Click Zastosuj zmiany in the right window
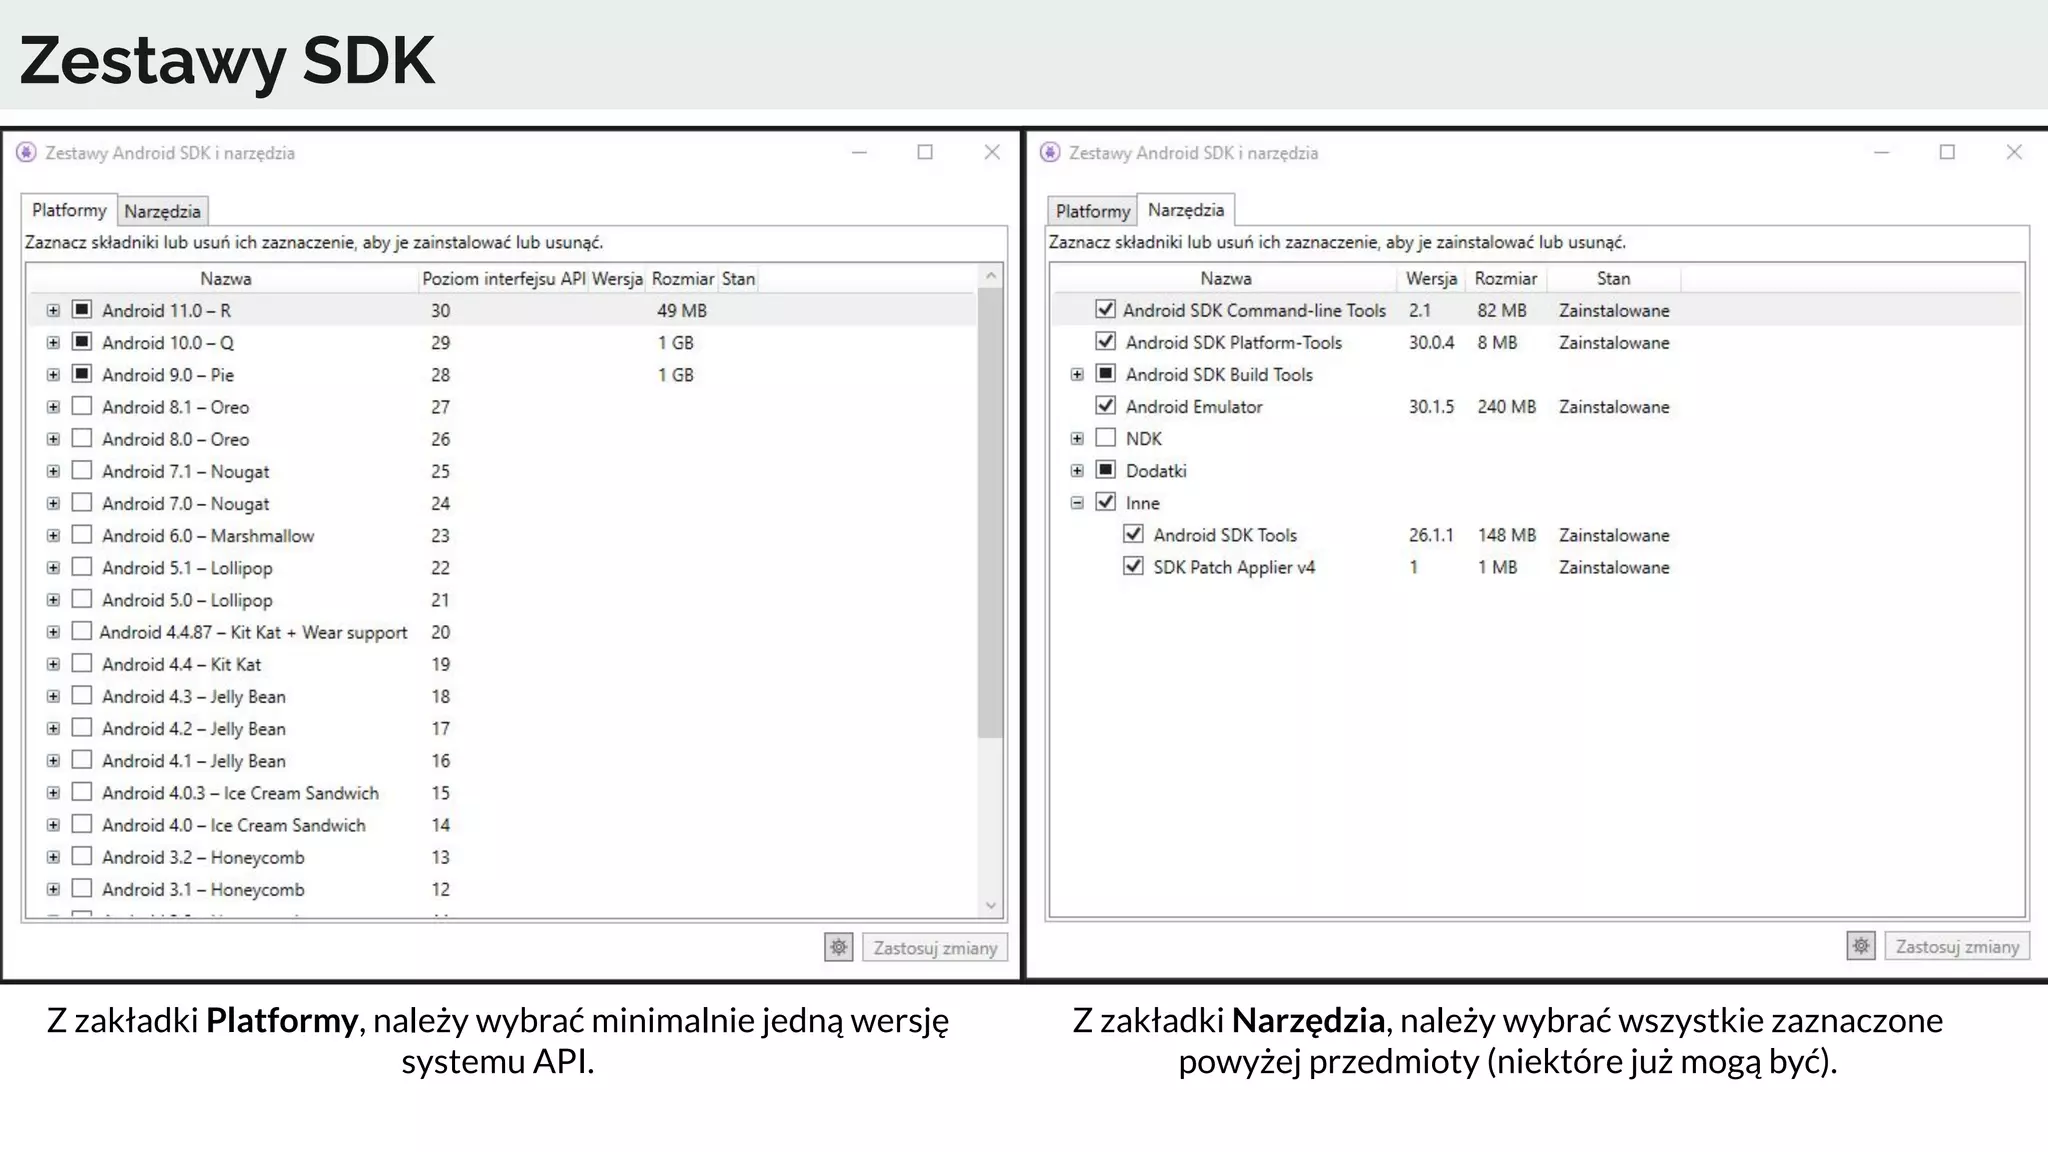 pyautogui.click(x=1957, y=947)
